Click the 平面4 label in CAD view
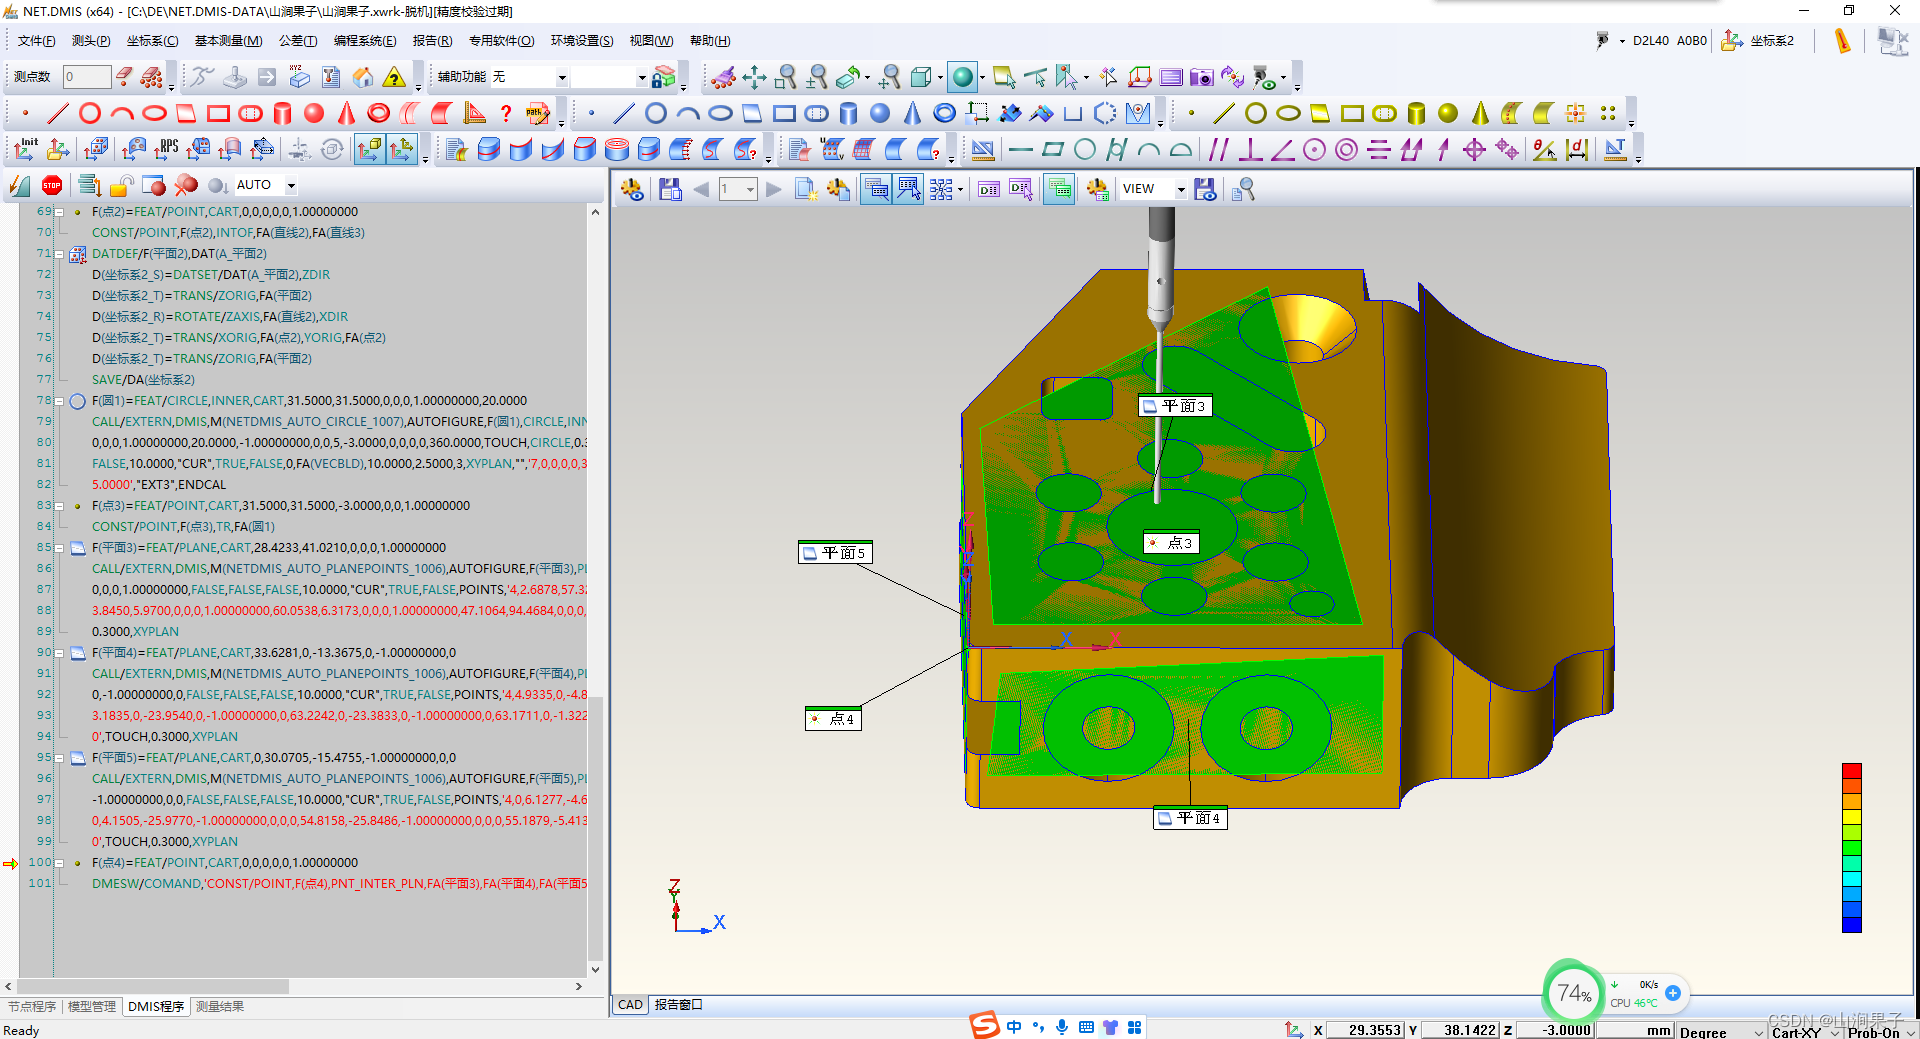This screenshot has height=1039, width=1920. (x=1191, y=818)
